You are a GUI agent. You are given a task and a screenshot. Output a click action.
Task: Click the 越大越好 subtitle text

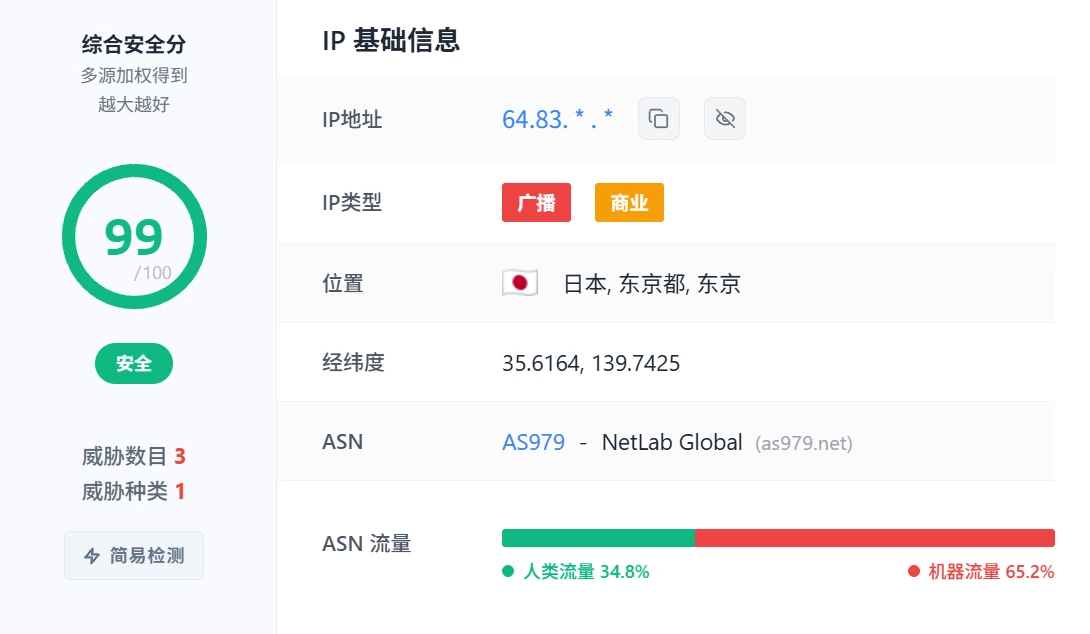133,104
